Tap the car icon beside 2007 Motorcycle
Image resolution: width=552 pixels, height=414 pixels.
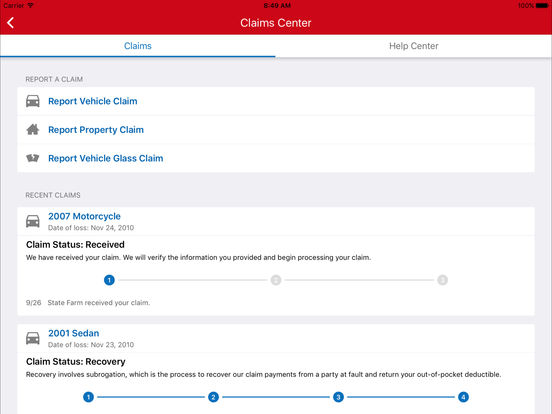[33, 221]
